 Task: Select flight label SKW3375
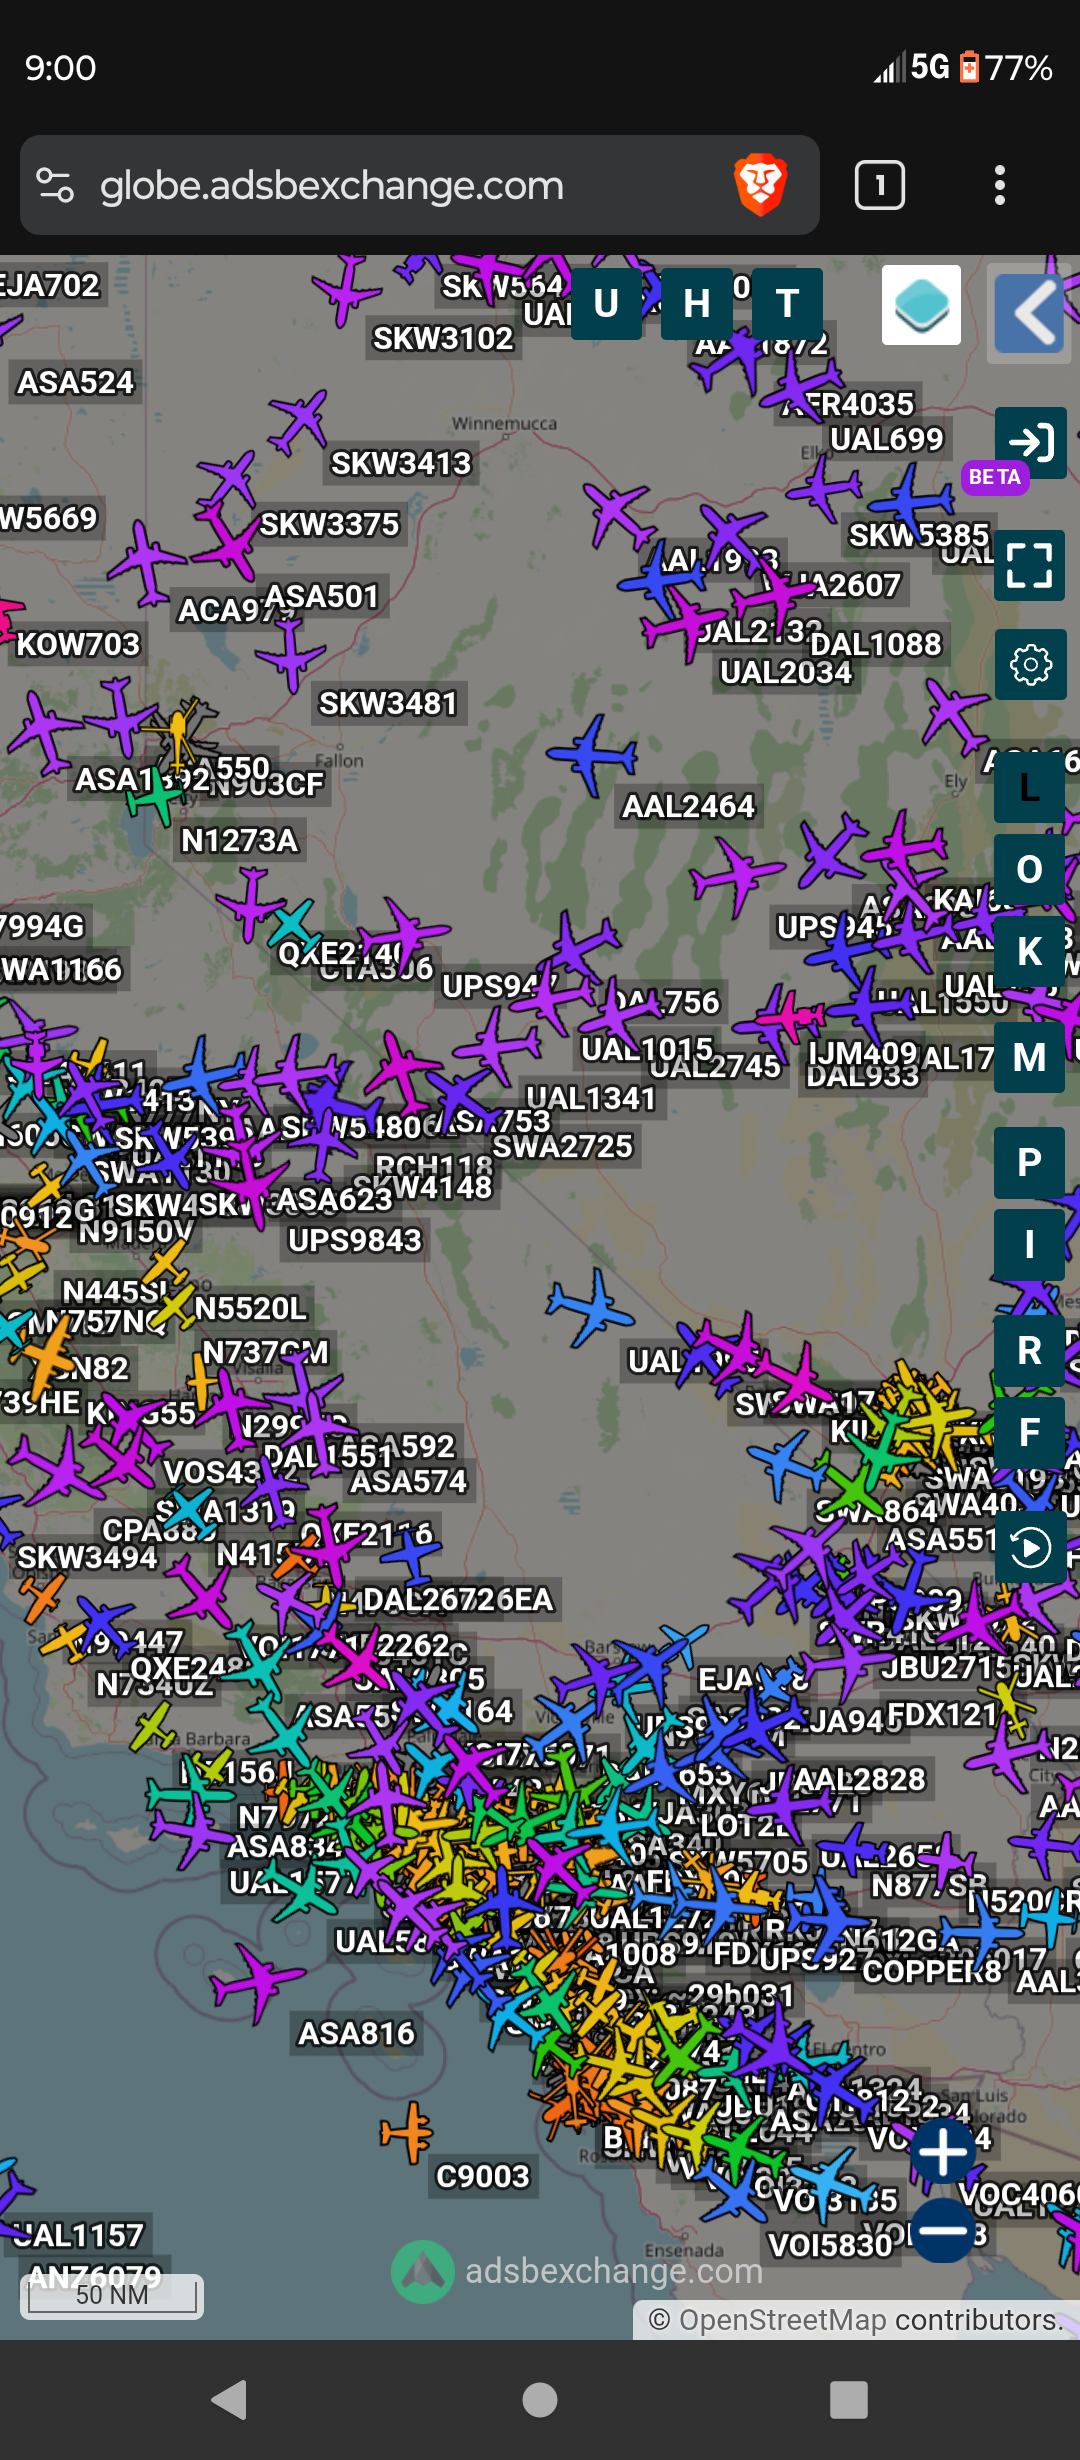tap(330, 524)
